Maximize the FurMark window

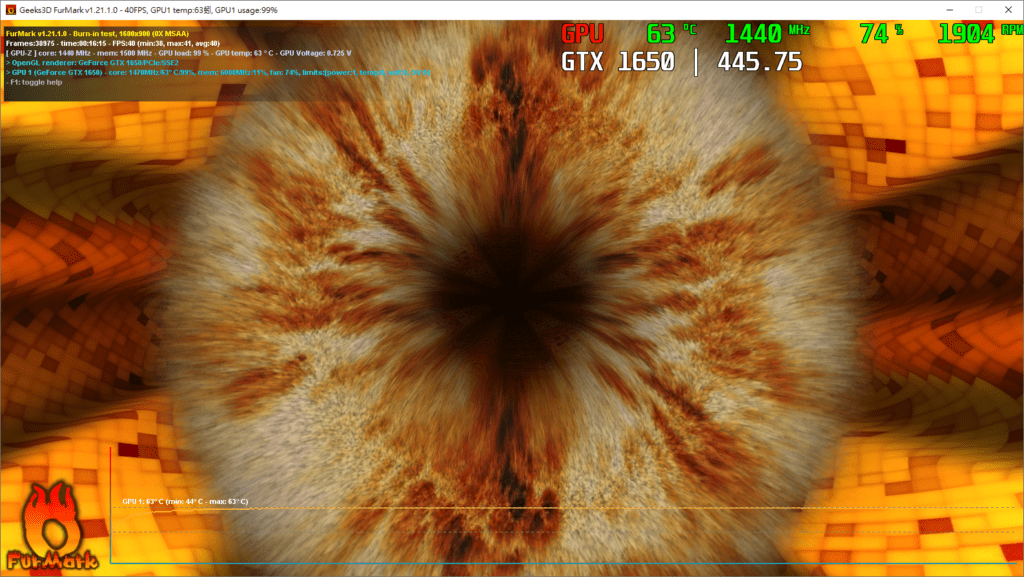(978, 10)
